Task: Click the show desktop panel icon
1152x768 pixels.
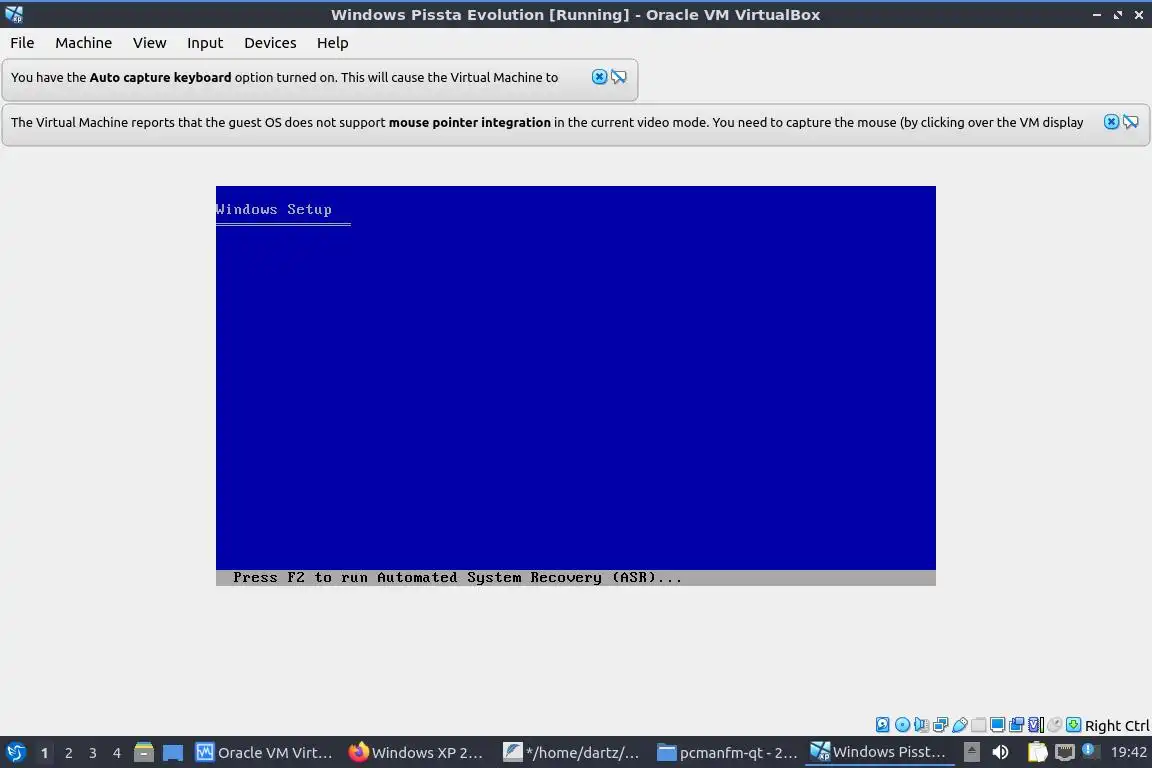Action: point(173,752)
